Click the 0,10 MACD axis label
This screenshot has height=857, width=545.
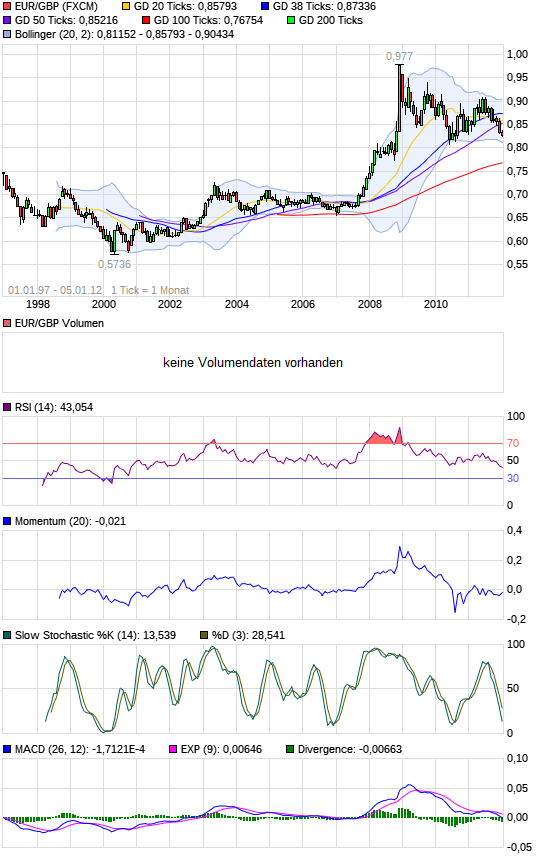click(517, 758)
